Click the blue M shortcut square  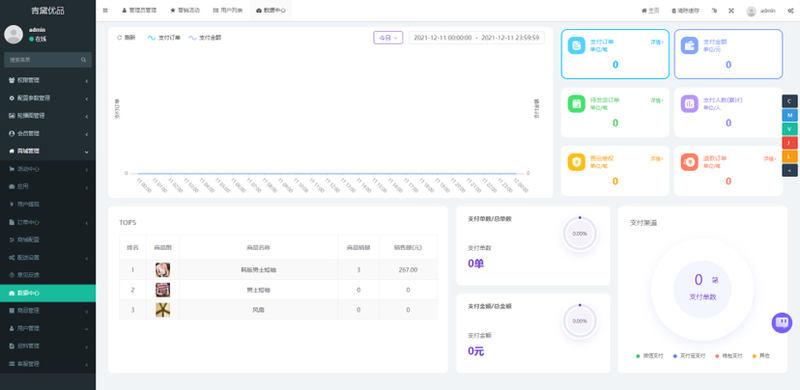pyautogui.click(x=789, y=115)
